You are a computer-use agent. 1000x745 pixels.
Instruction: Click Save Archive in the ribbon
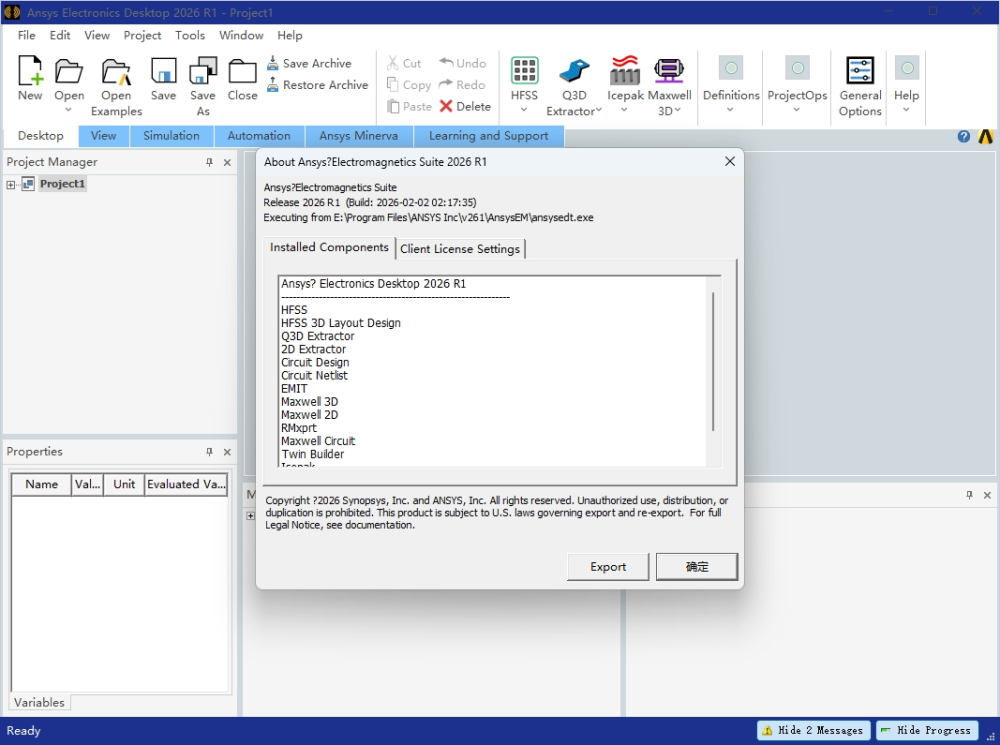pos(309,63)
